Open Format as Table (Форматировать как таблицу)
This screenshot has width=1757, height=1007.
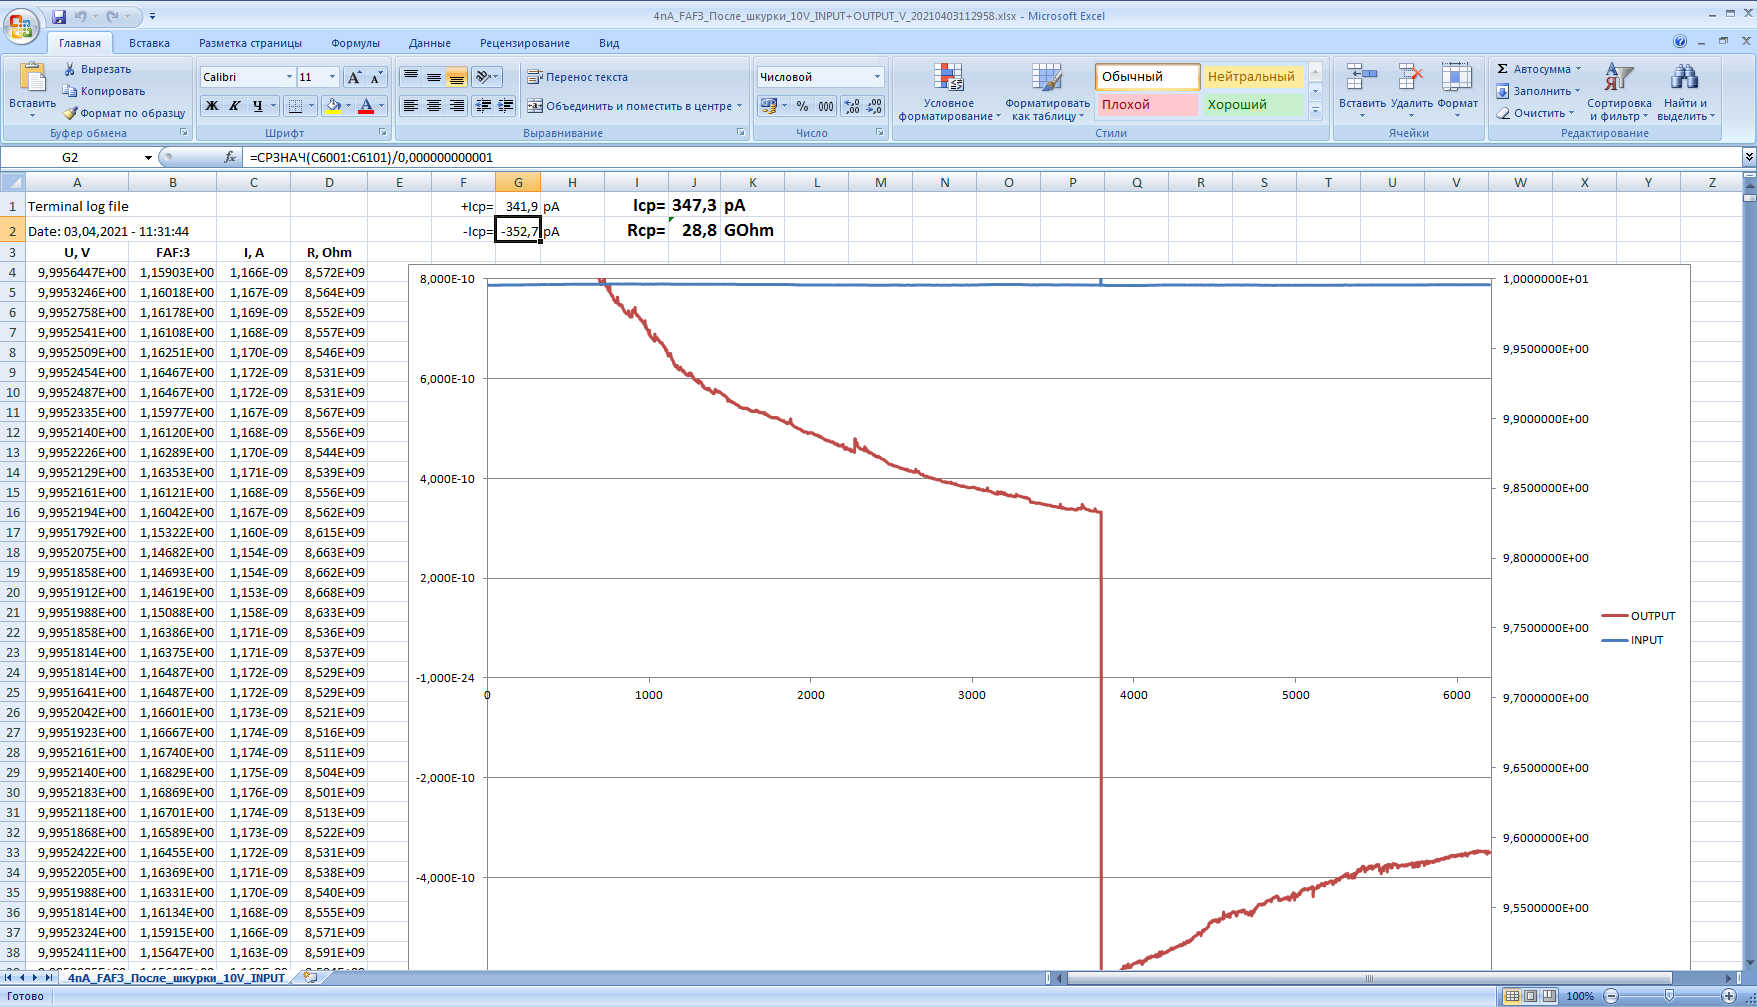pos(1048,92)
